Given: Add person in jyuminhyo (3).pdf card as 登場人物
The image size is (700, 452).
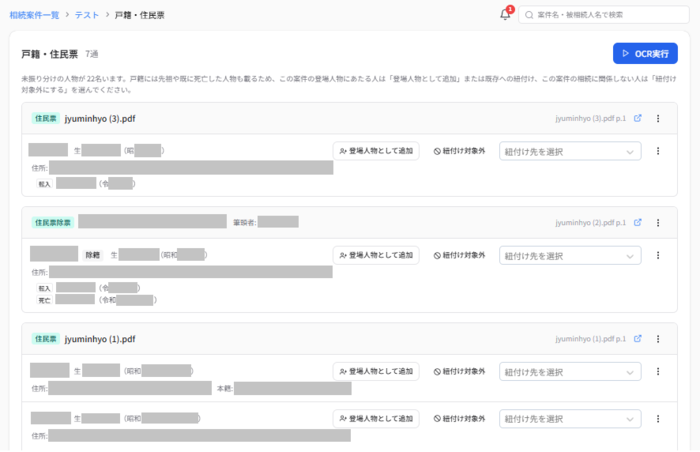Looking at the screenshot, I should point(376,151).
